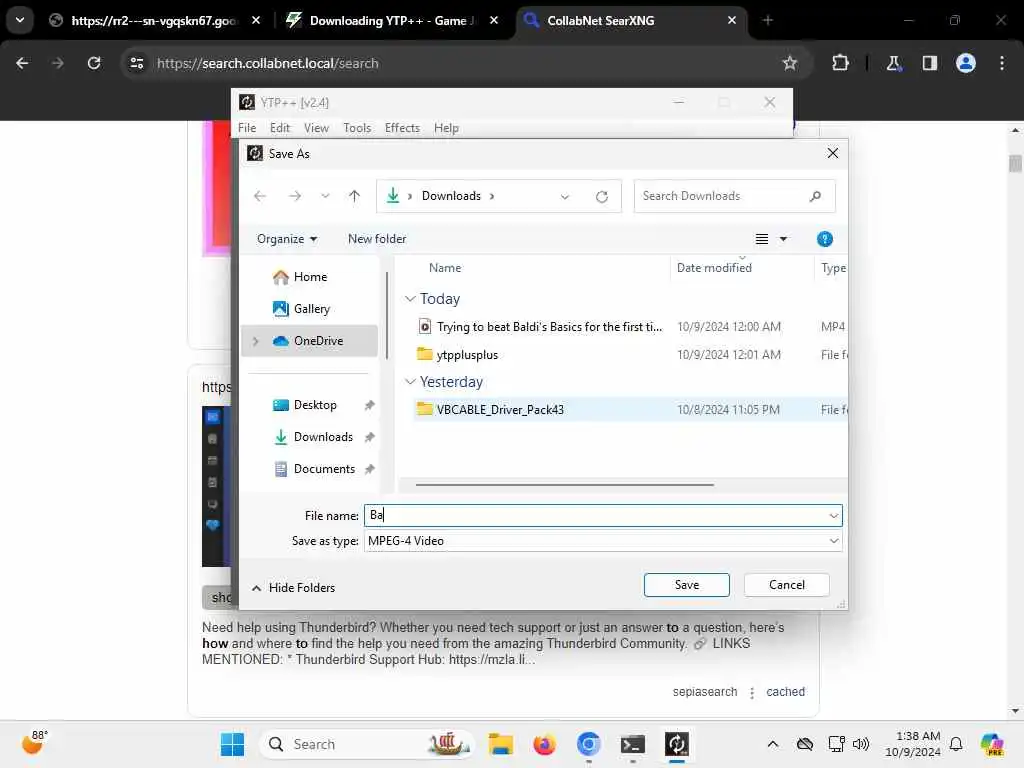The width and height of the screenshot is (1024, 768).
Task: Cancel the Save As dialog
Action: tap(786, 585)
